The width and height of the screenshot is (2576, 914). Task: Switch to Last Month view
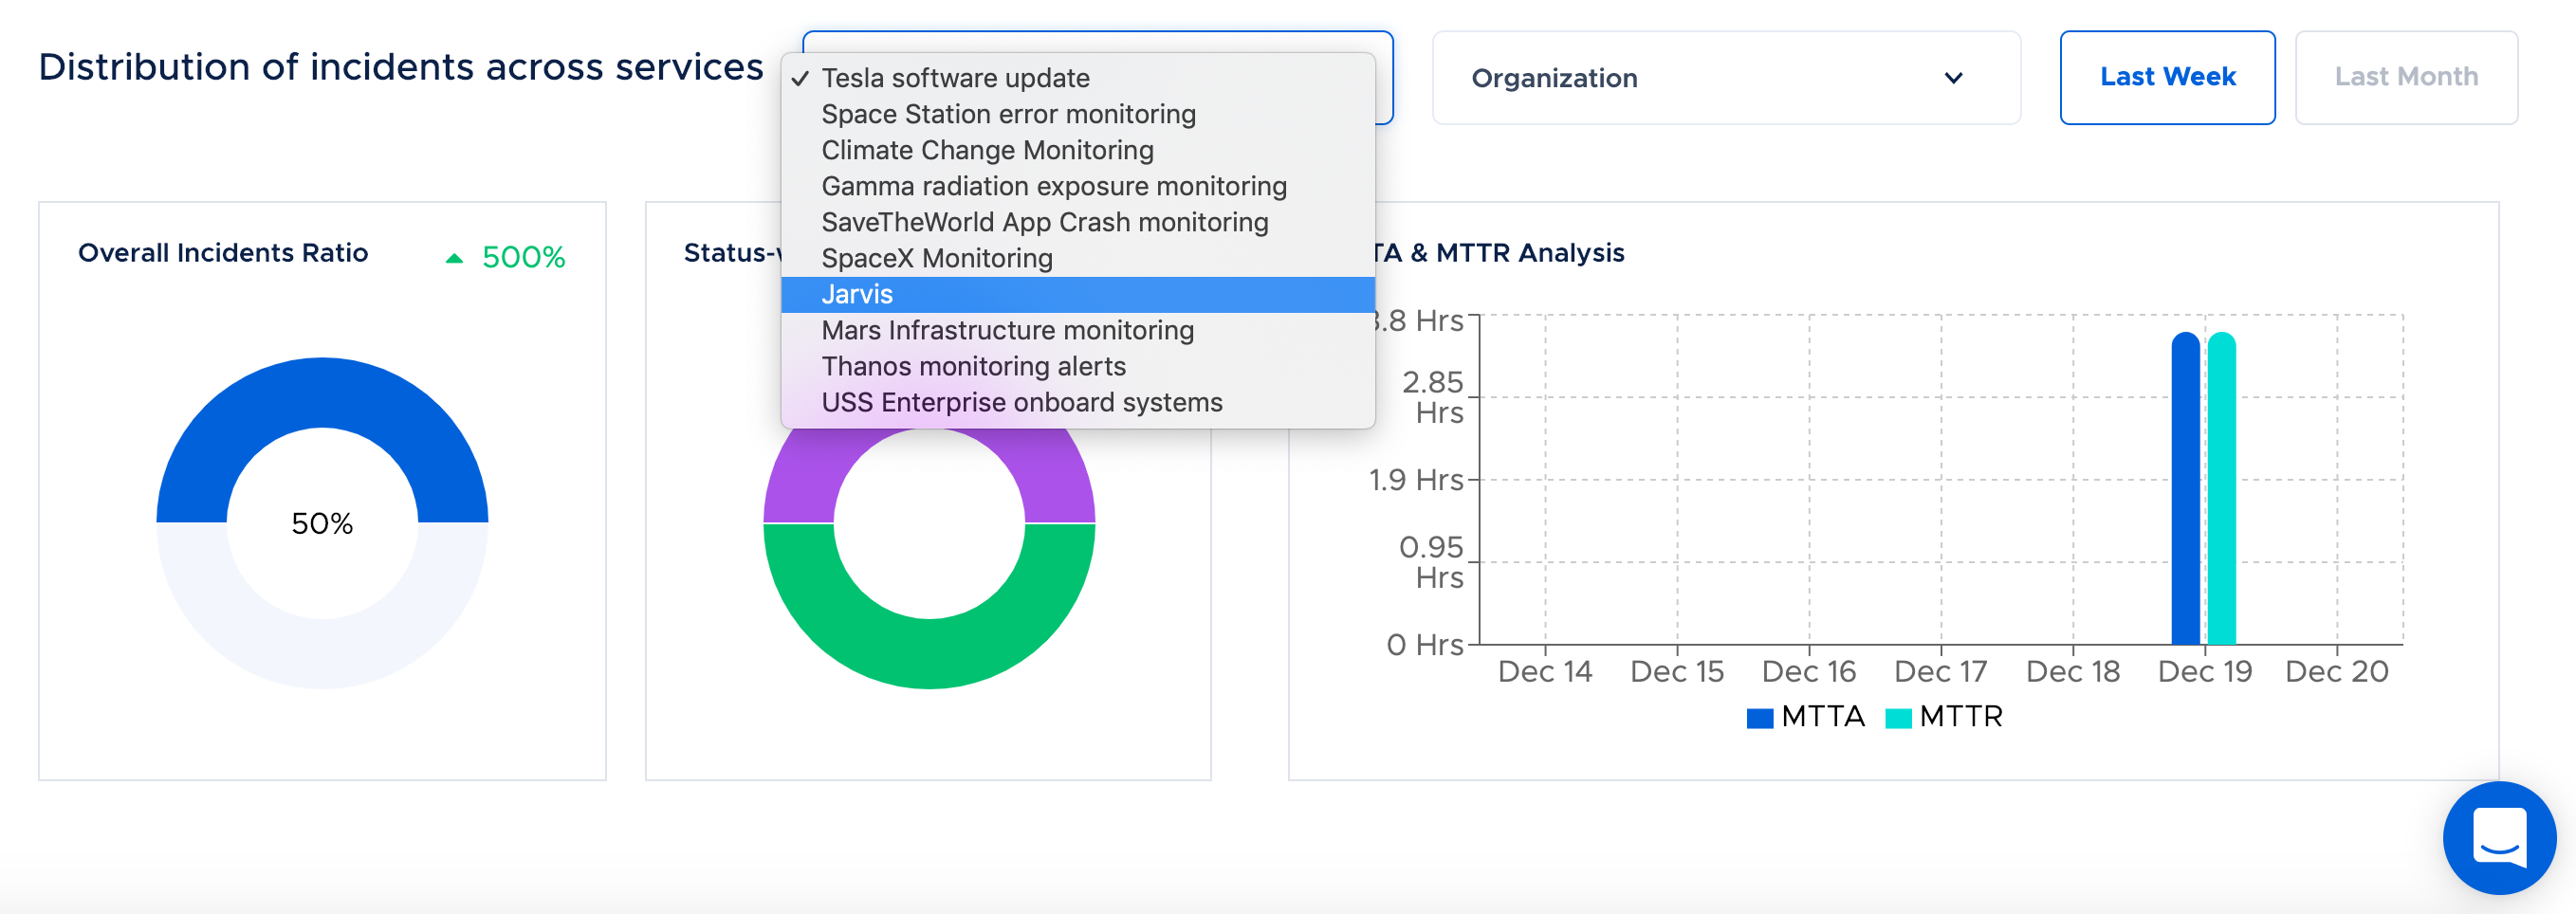(2406, 77)
